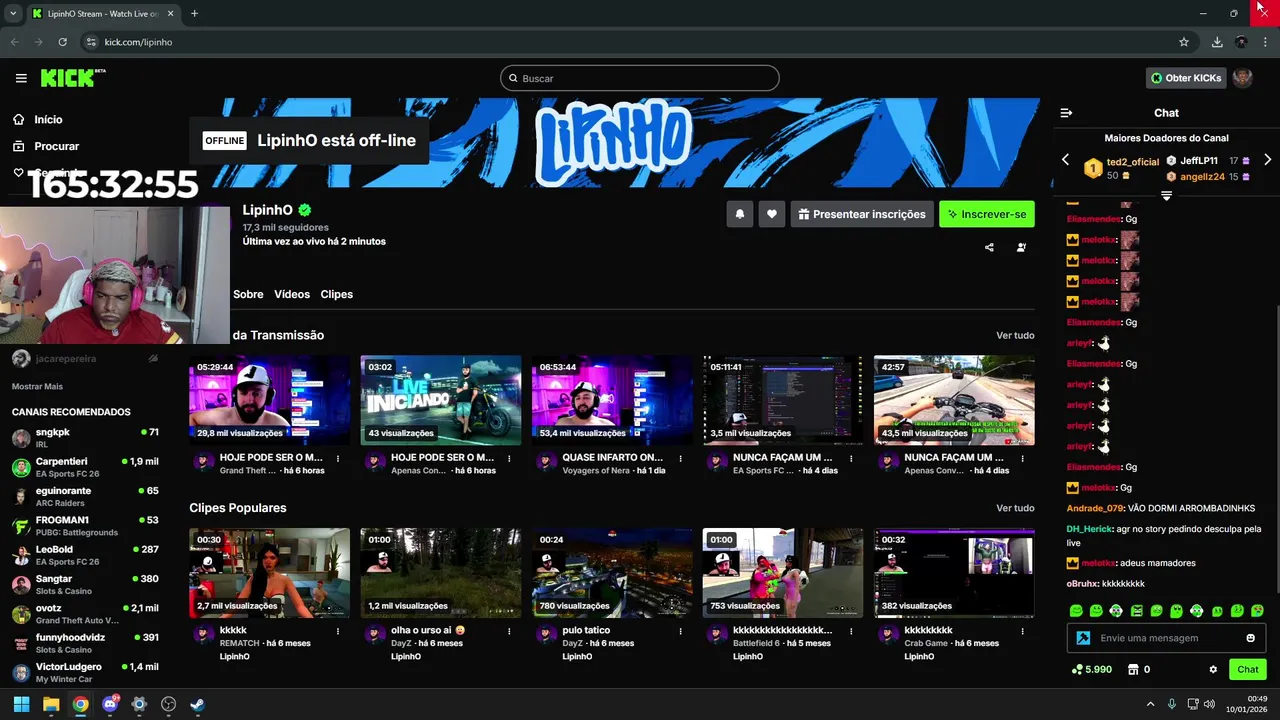Open the chat shop icon
1280x720 pixels.
(x=1133, y=670)
